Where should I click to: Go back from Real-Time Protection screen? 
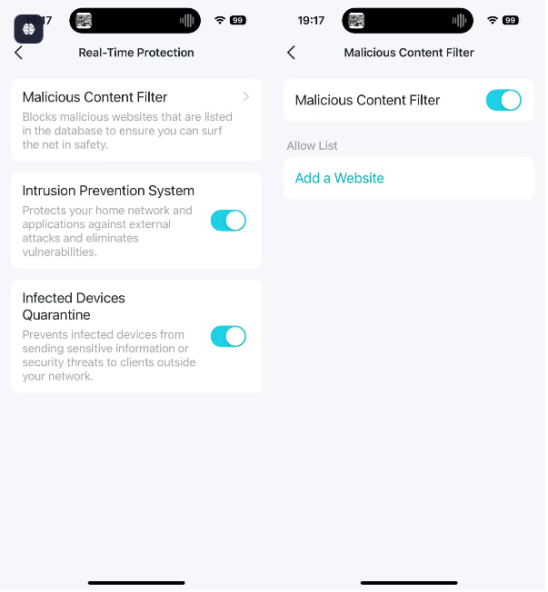click(19, 52)
